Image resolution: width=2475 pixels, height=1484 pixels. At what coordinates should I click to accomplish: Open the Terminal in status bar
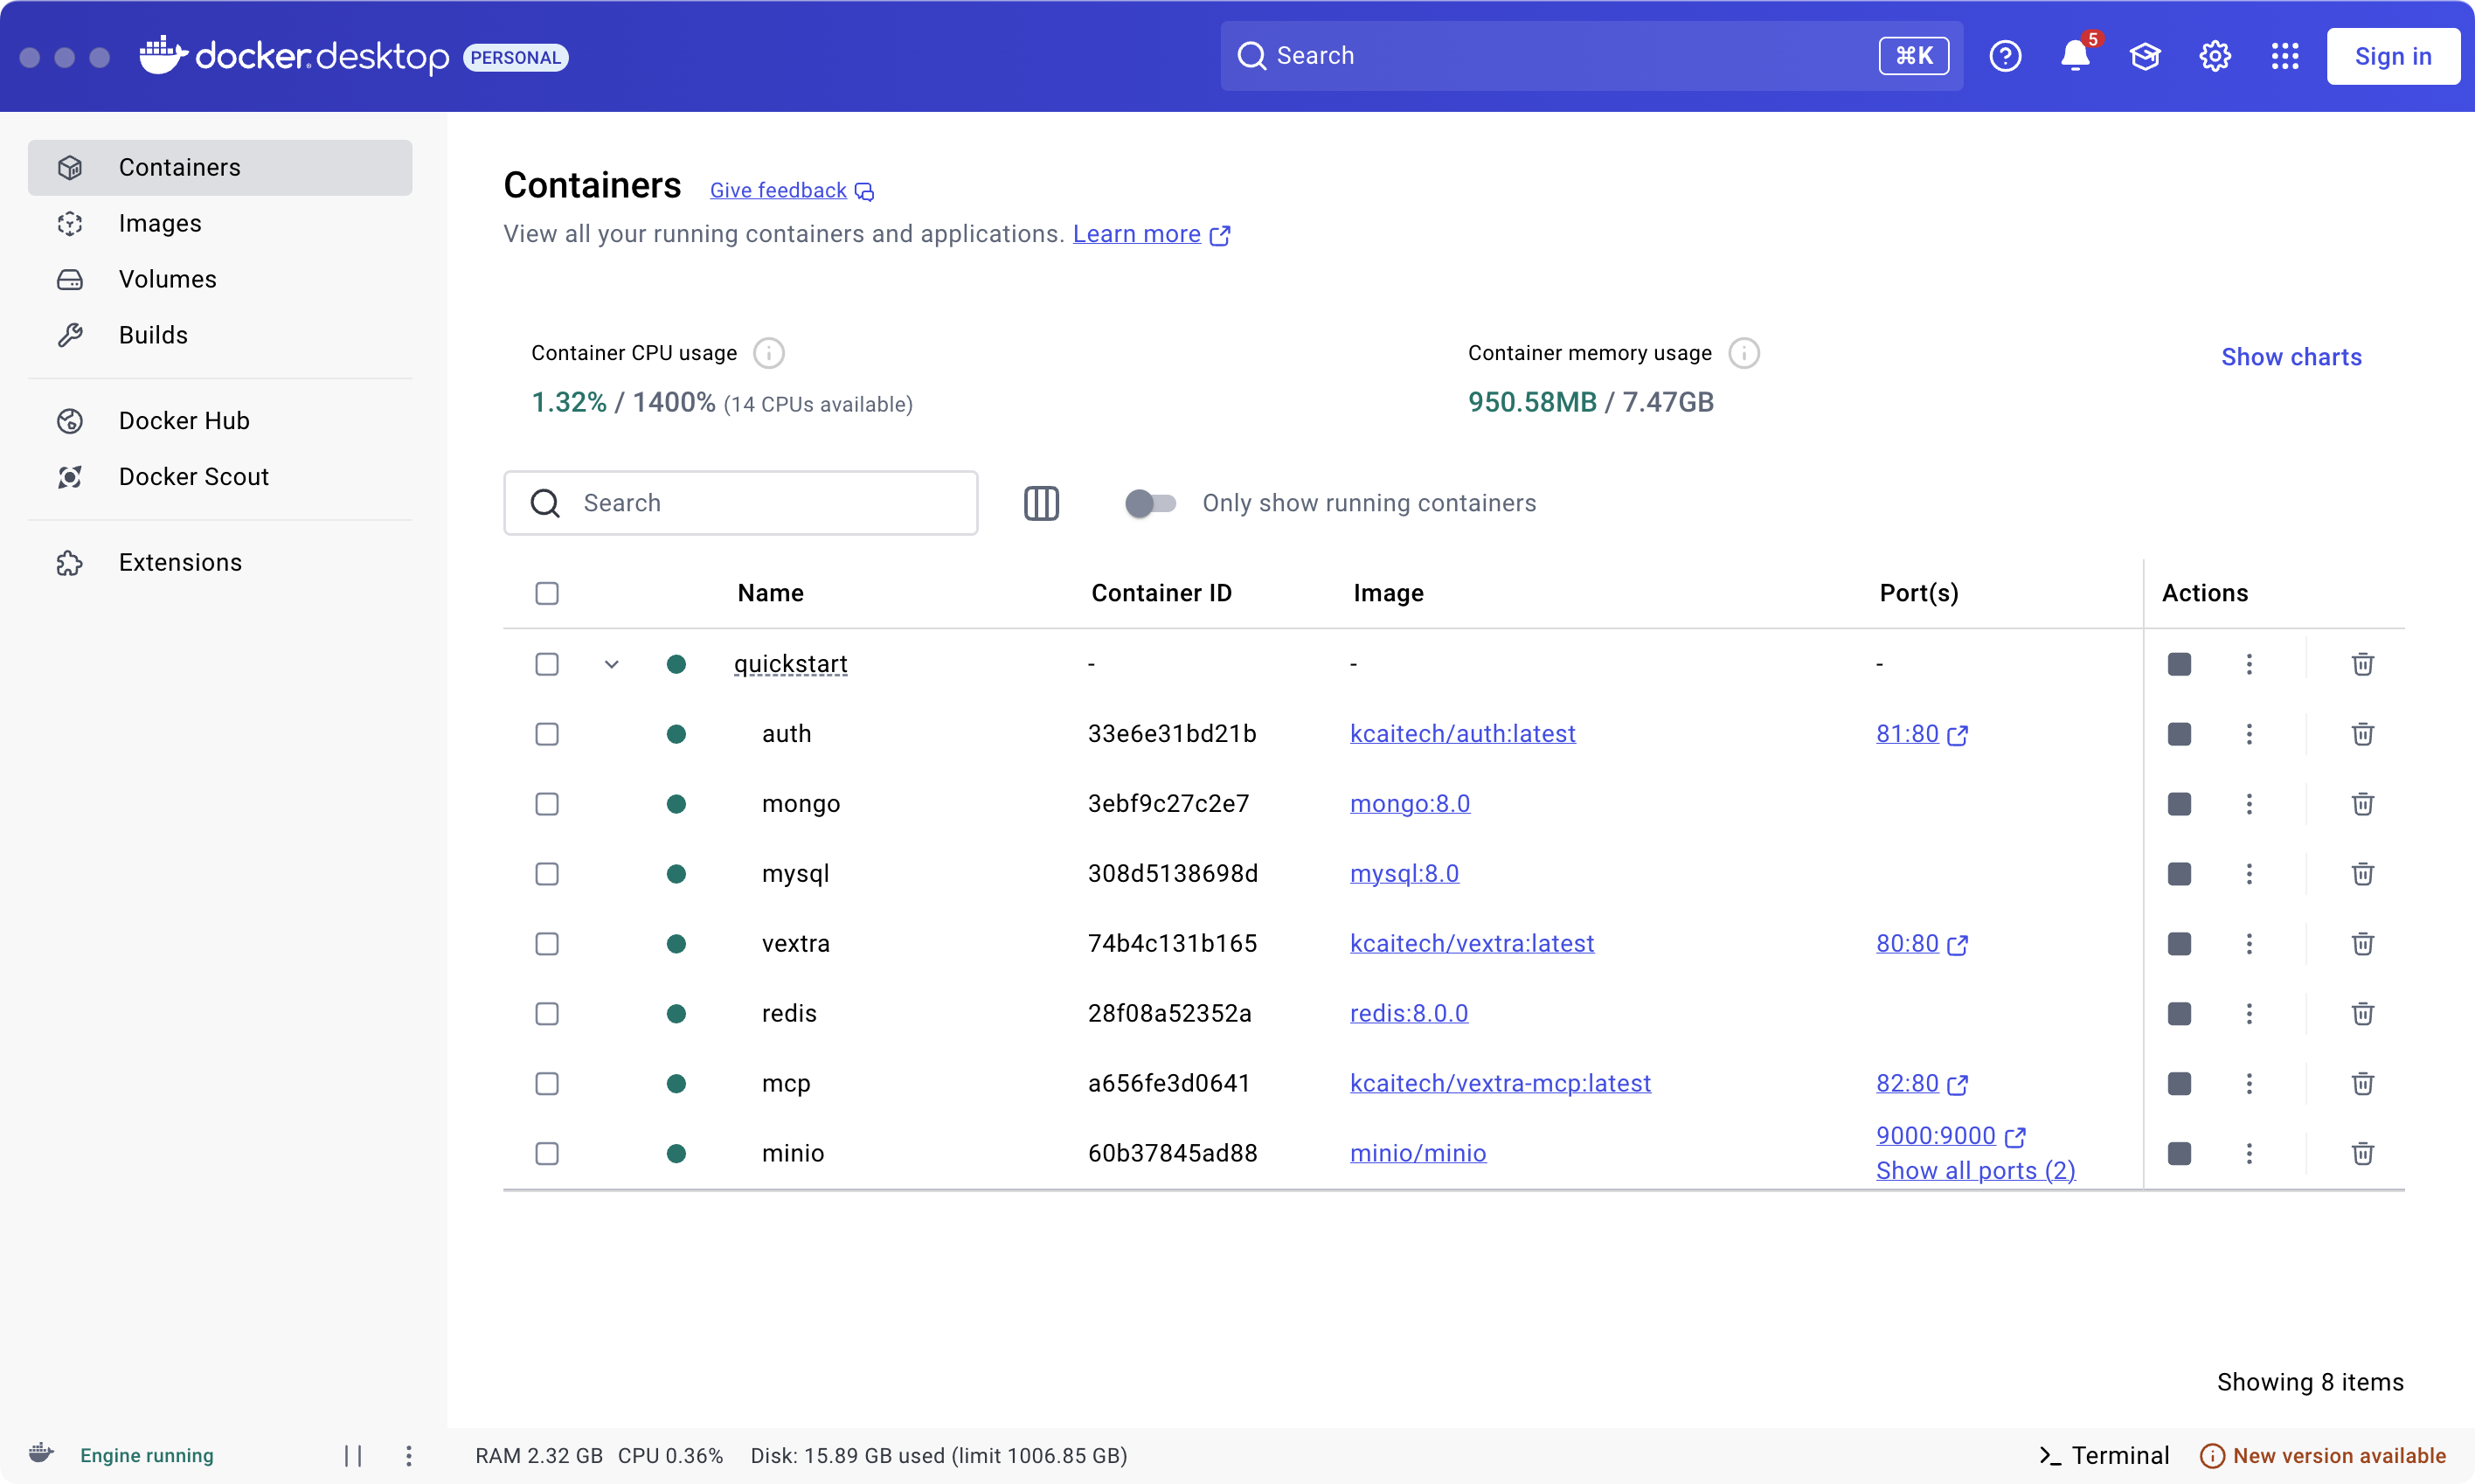tap(2104, 1456)
